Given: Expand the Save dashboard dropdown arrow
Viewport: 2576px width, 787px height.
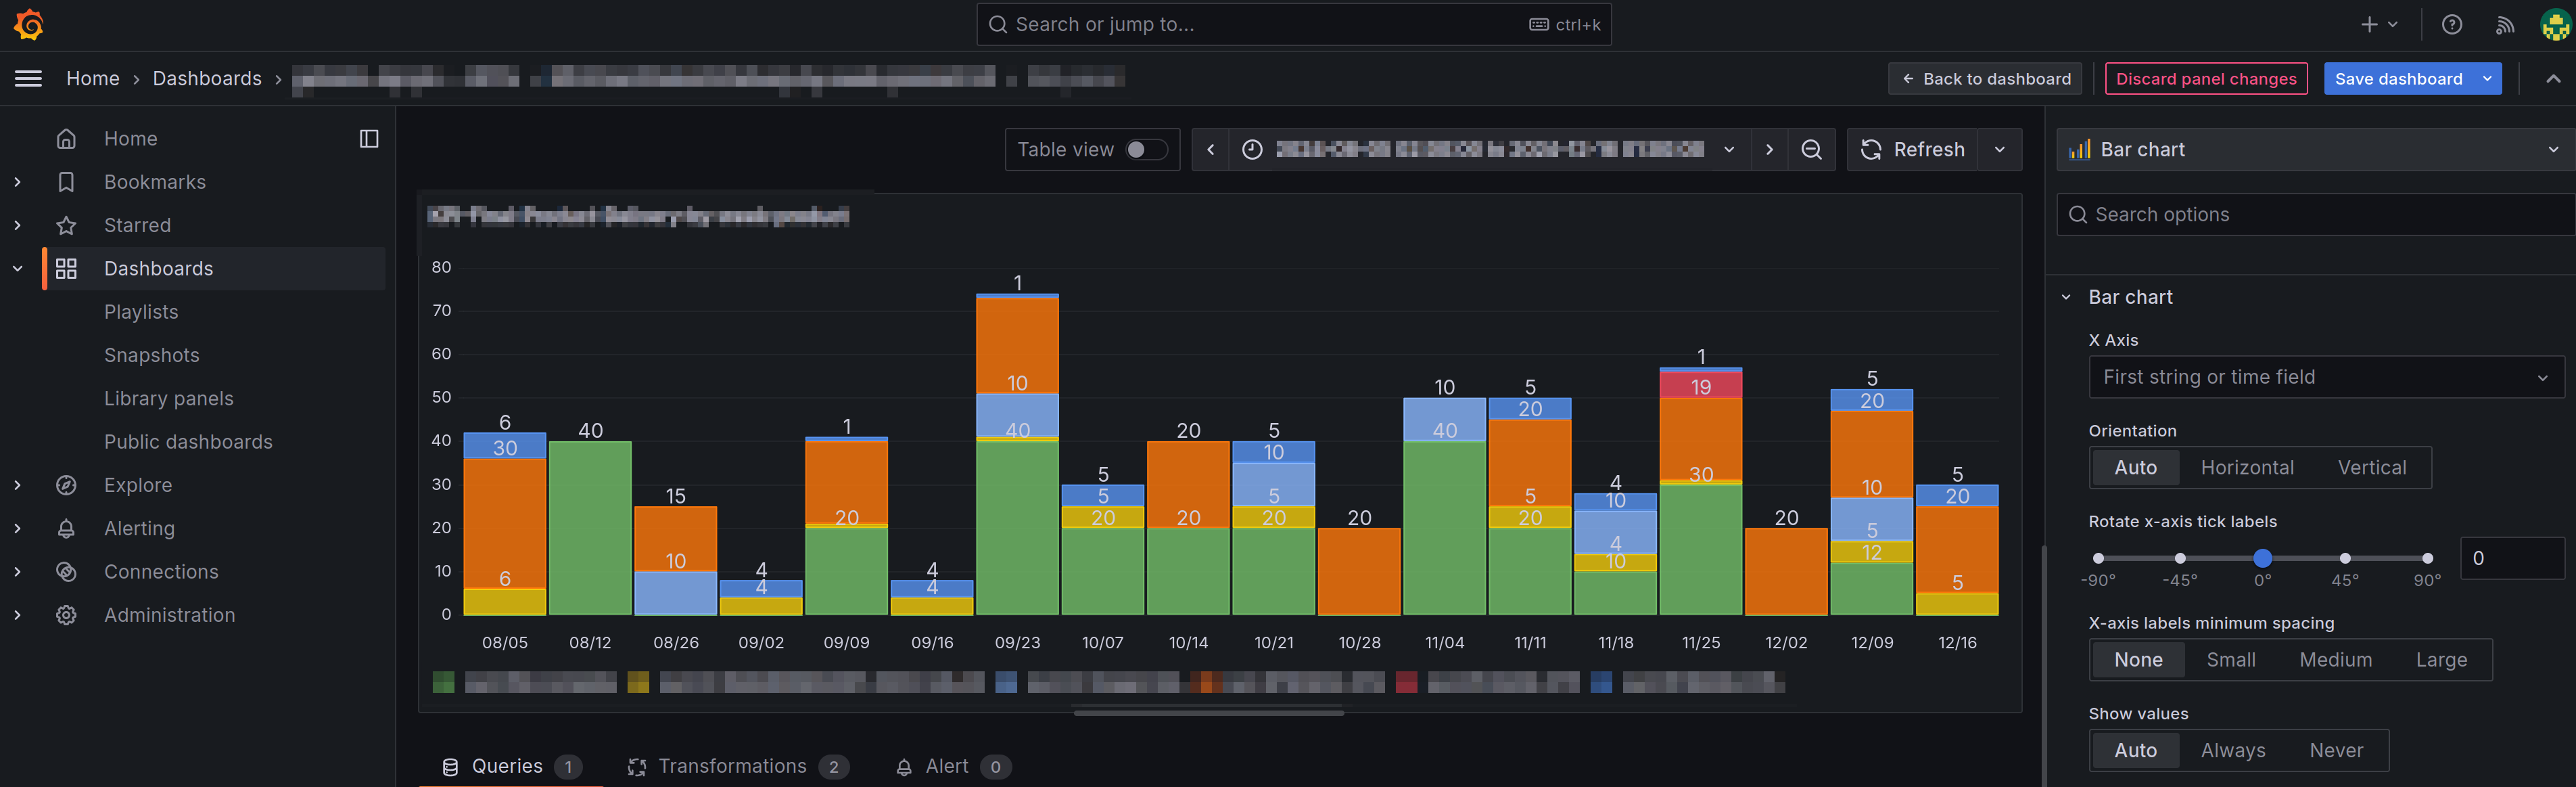Looking at the screenshot, I should pyautogui.click(x=2487, y=78).
